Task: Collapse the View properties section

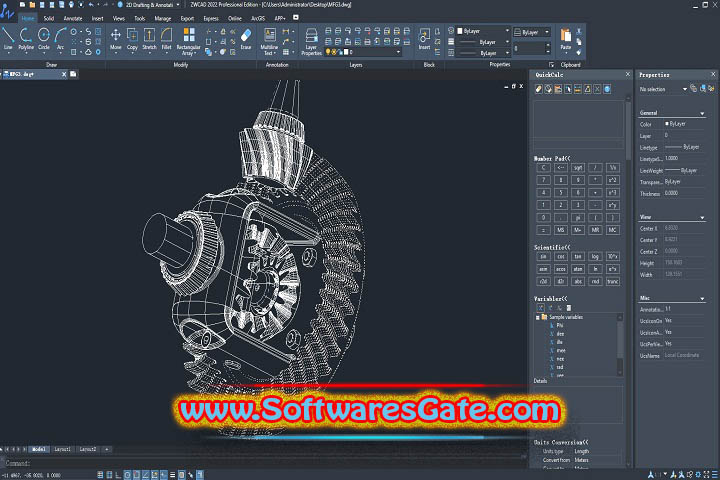Action: coord(702,217)
